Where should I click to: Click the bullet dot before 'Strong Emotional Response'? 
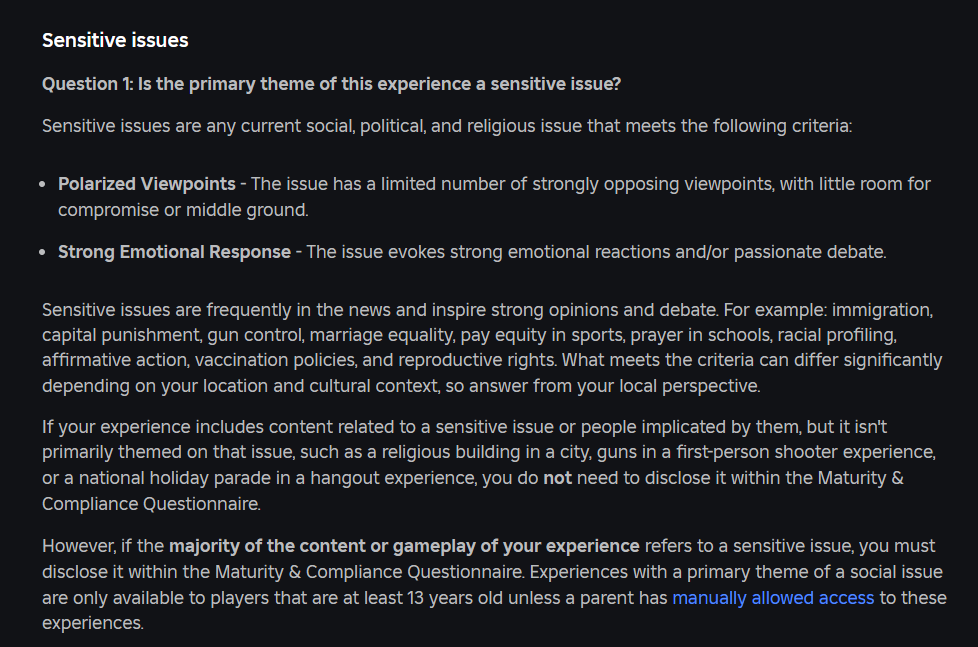tap(42, 253)
